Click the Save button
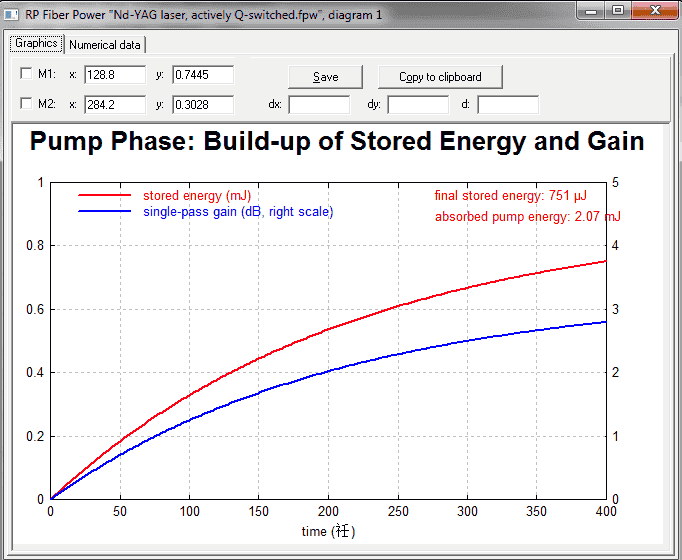Screen dimensions: 682x560 (x=325, y=77)
